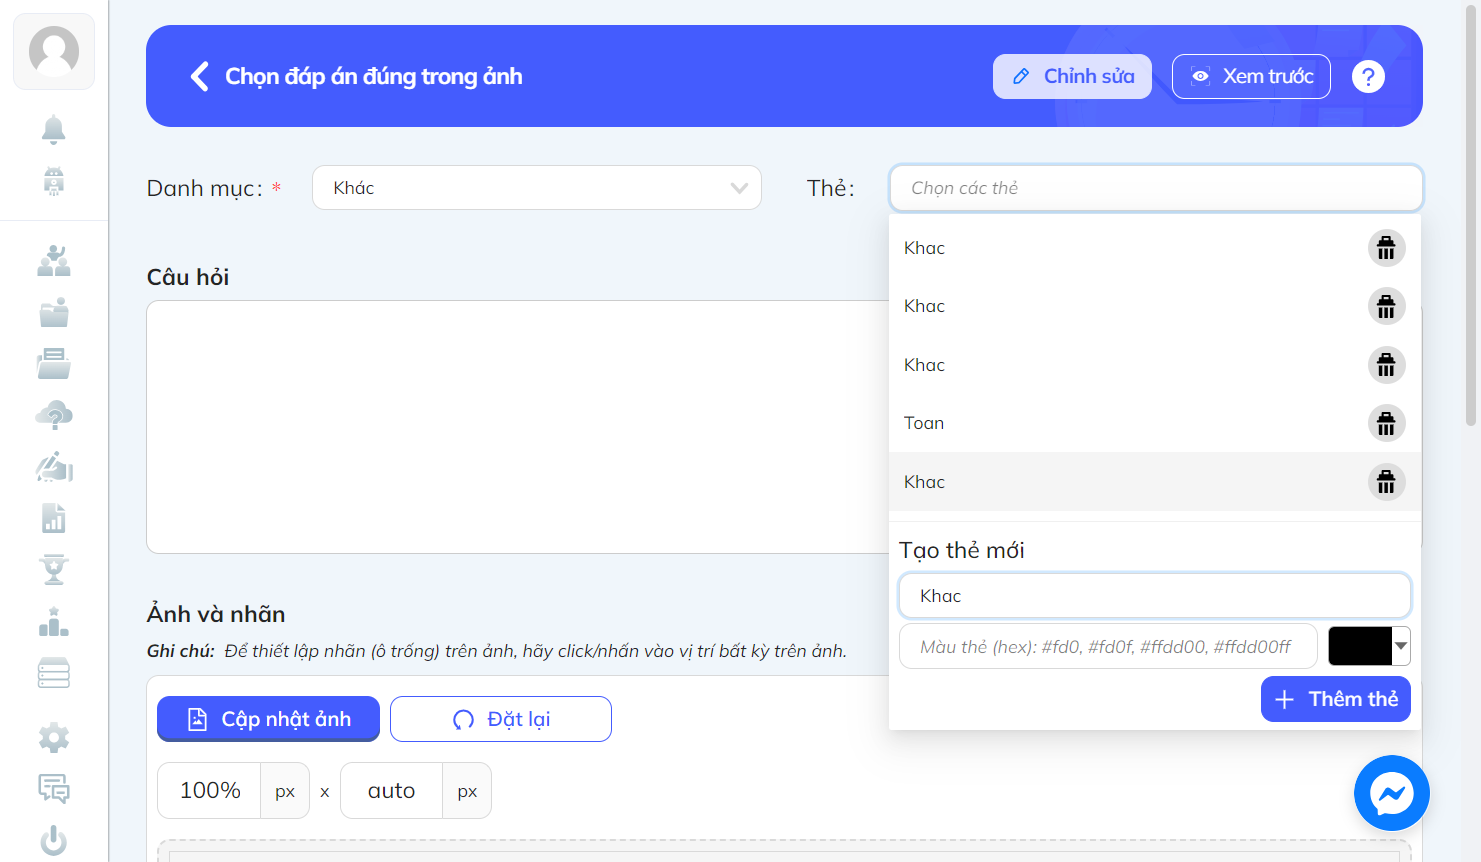Viewport: 1481px width, 862px height.
Task: Click the Chỉnh sửa button
Action: click(1072, 76)
